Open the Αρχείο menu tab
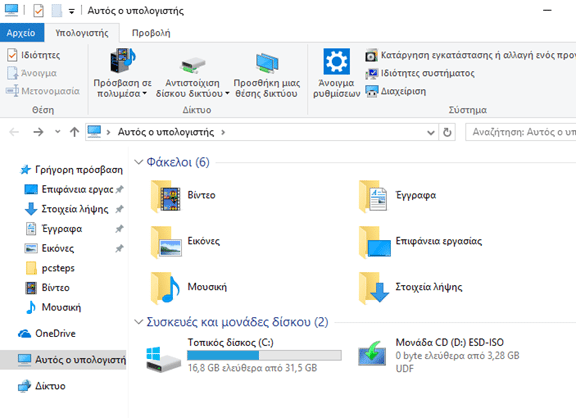This screenshot has width=576, height=418. coord(21,33)
